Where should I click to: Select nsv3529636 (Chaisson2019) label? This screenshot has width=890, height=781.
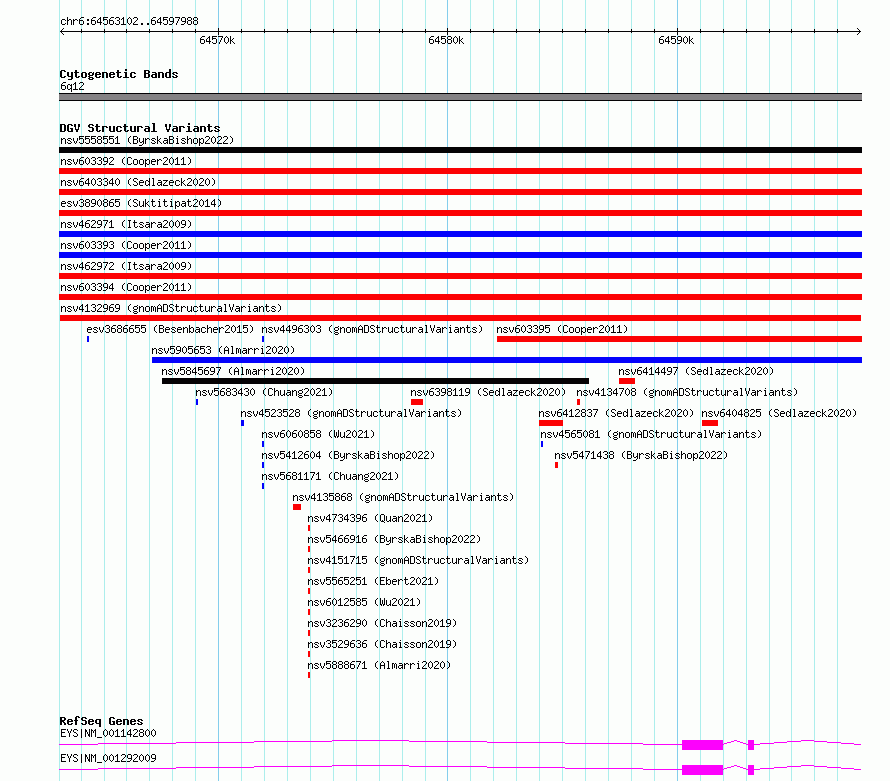click(382, 644)
